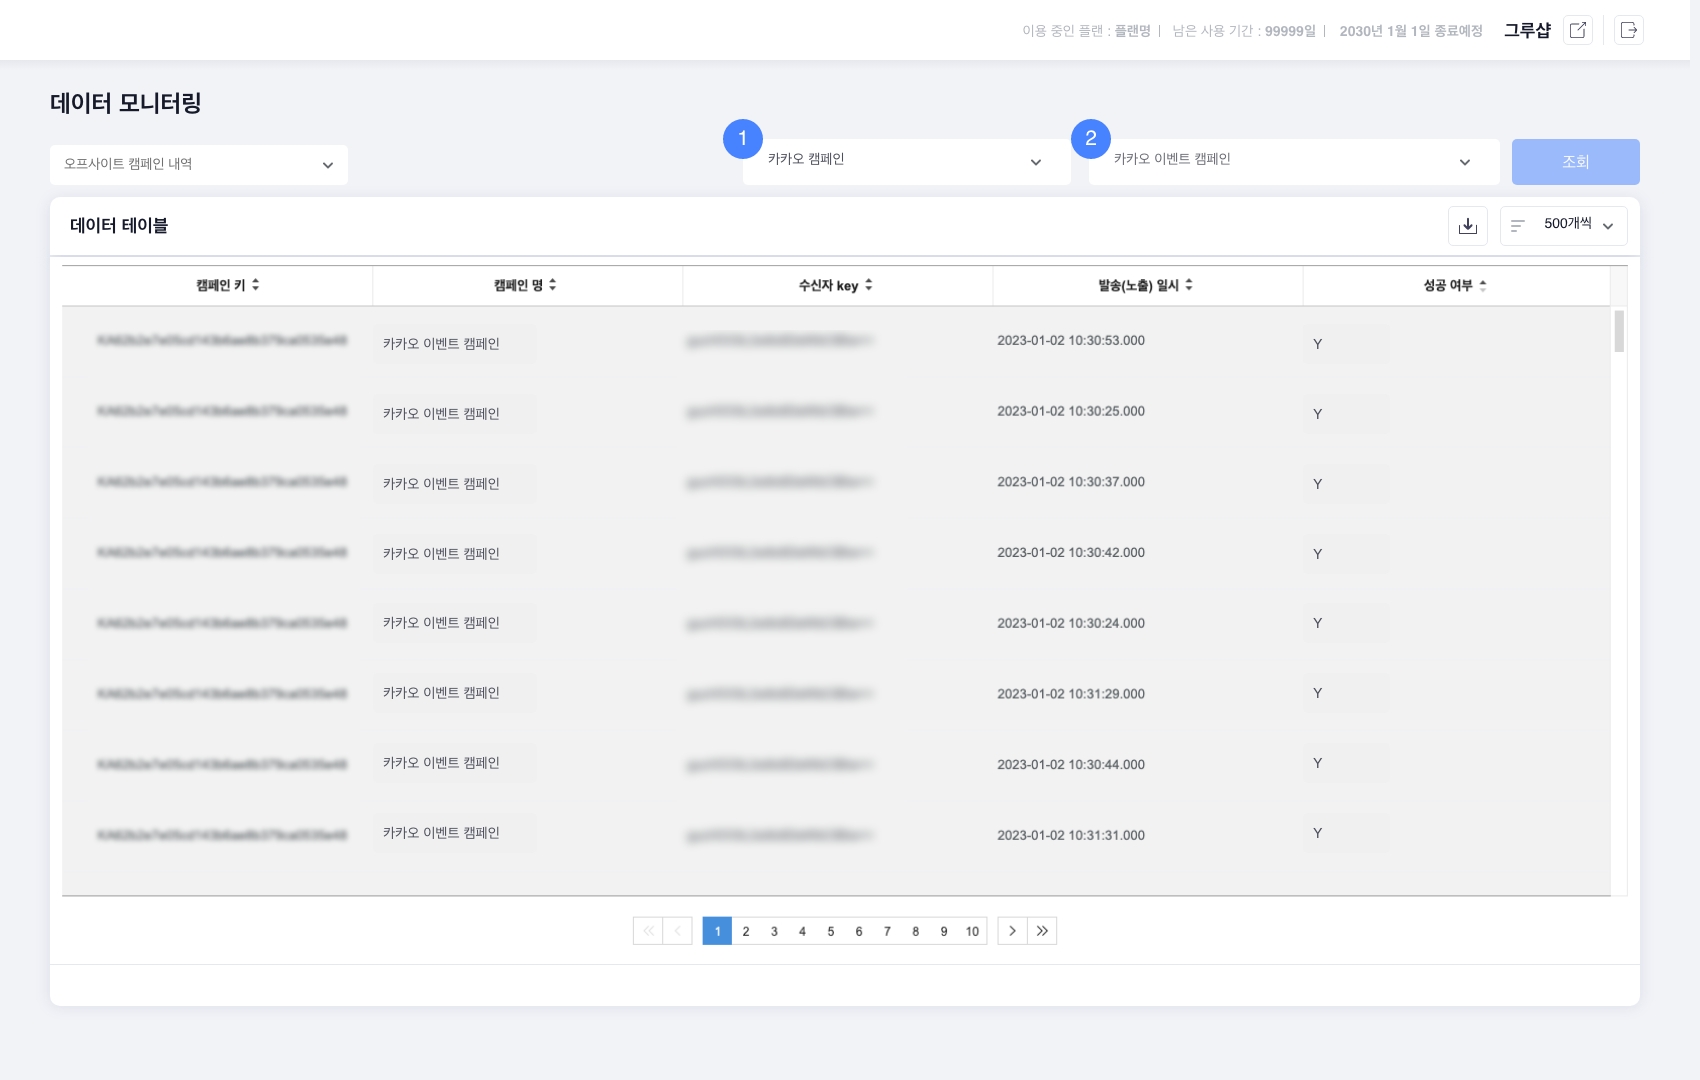Click the 그루샵 account name
Image resolution: width=1700 pixels, height=1080 pixels.
click(1526, 30)
